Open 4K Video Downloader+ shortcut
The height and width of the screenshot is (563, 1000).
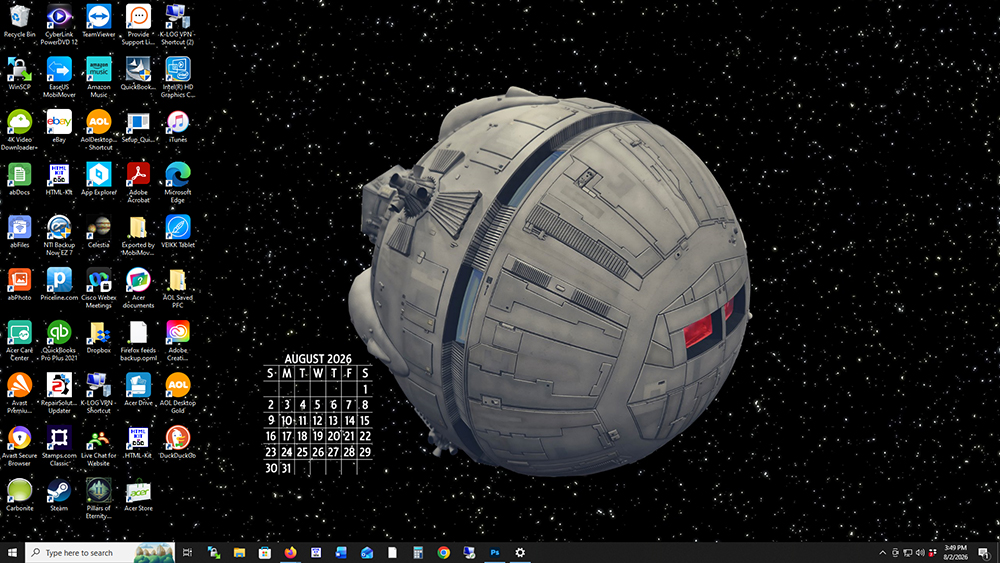[19, 130]
